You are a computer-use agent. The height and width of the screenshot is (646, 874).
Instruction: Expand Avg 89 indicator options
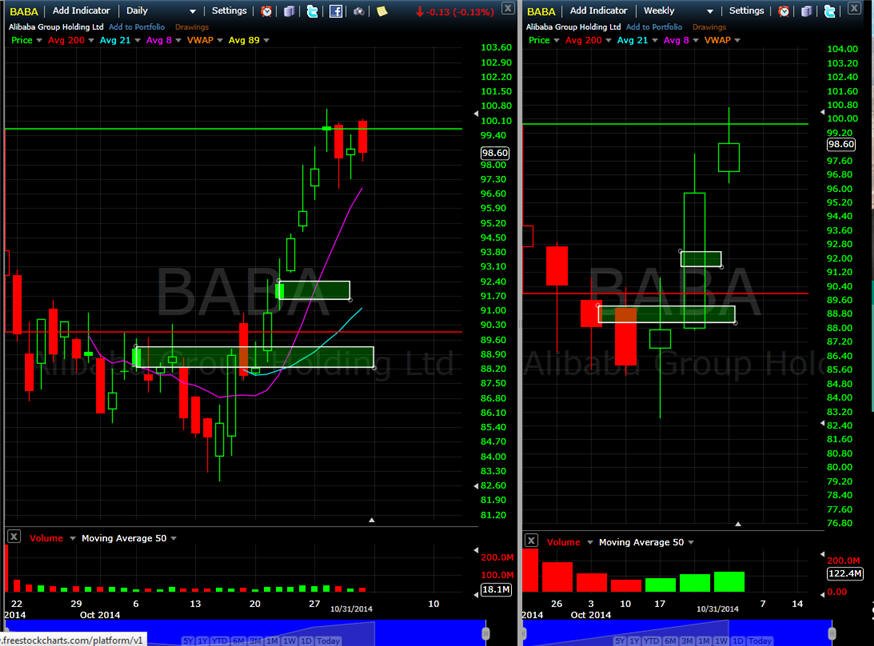pos(266,40)
